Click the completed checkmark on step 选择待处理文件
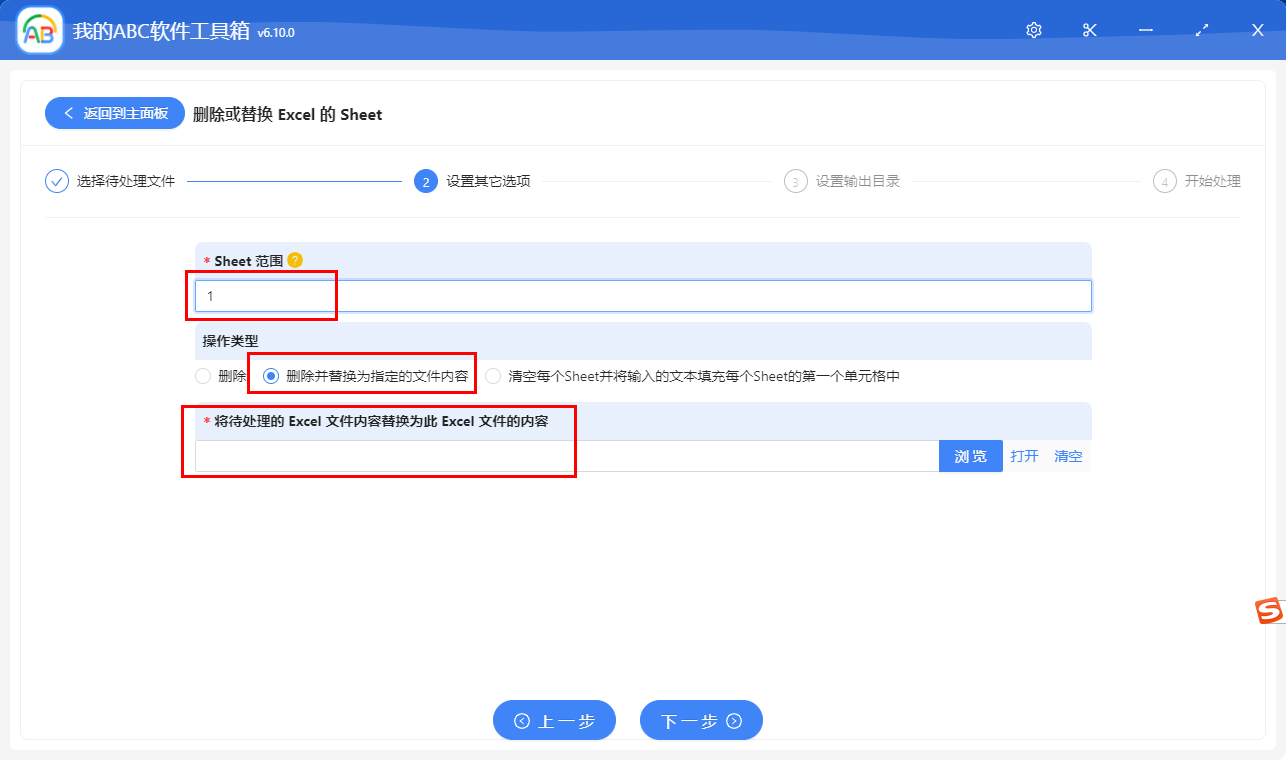The image size is (1286, 760). pyautogui.click(x=56, y=181)
